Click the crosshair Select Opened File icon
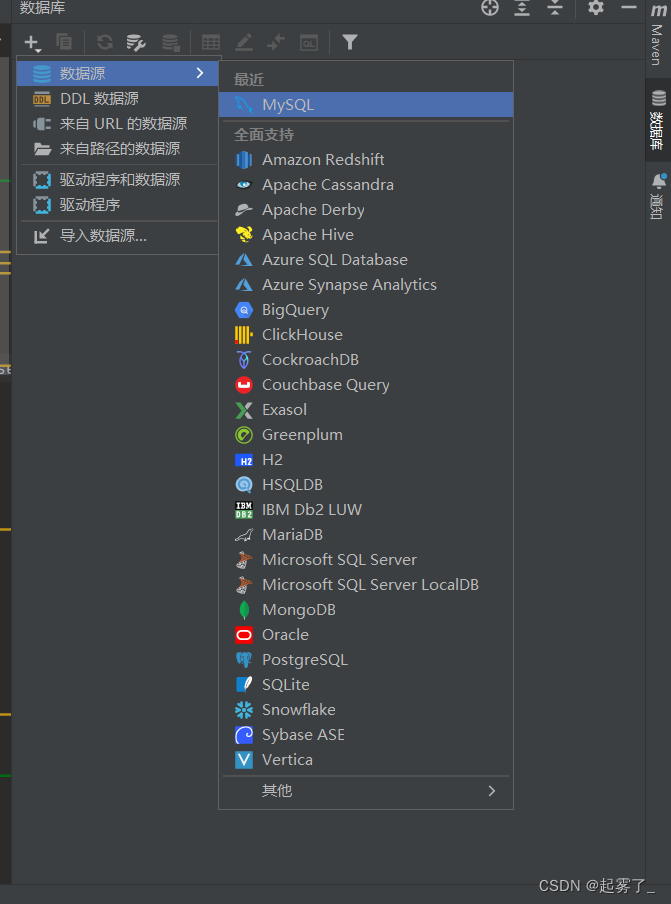 pyautogui.click(x=490, y=7)
